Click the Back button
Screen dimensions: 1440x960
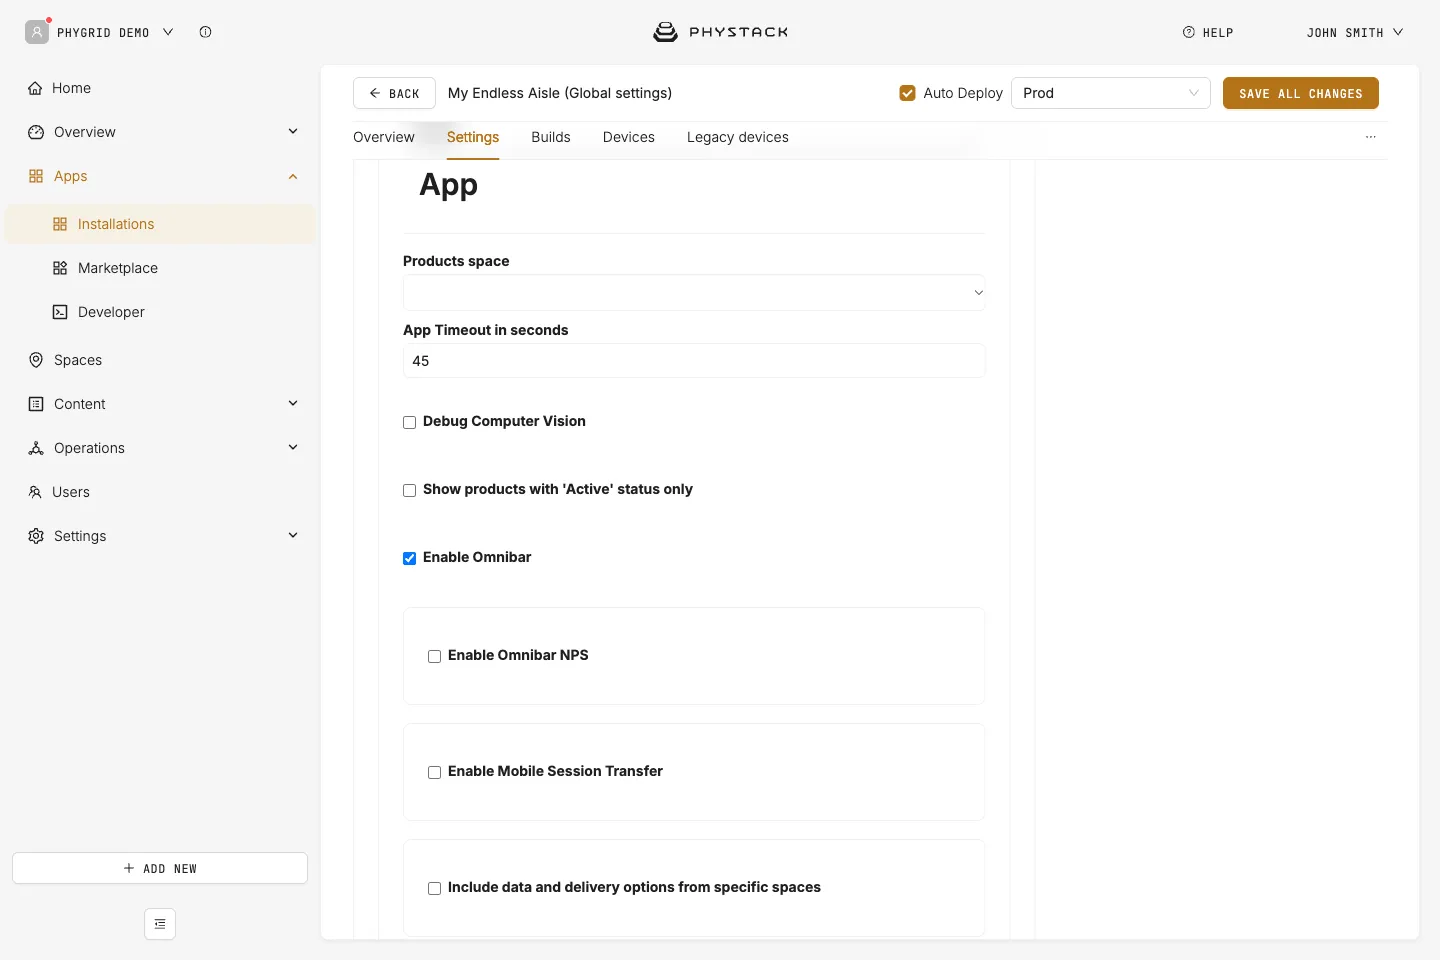coord(394,93)
